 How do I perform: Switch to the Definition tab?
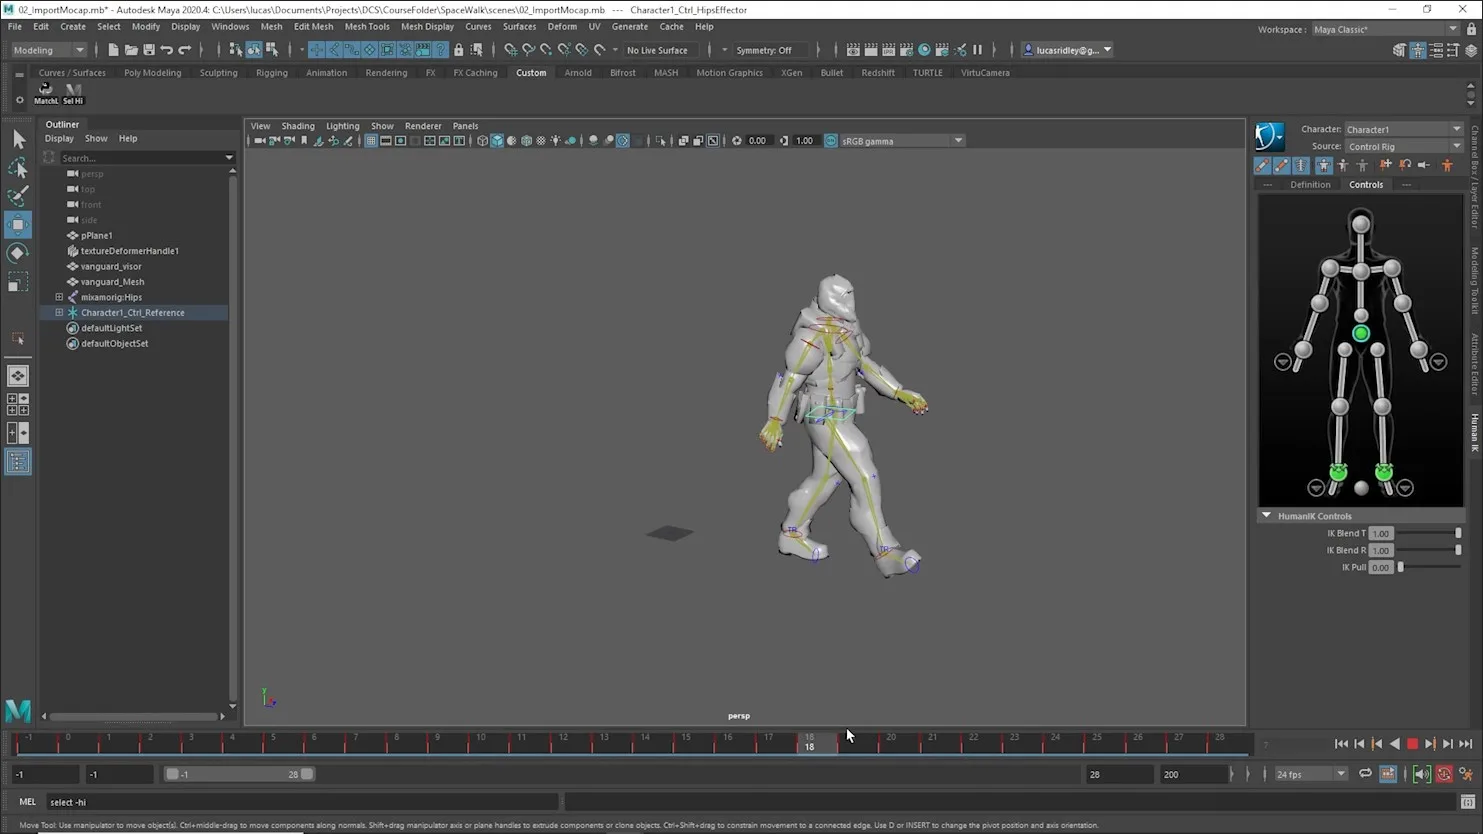click(x=1311, y=184)
